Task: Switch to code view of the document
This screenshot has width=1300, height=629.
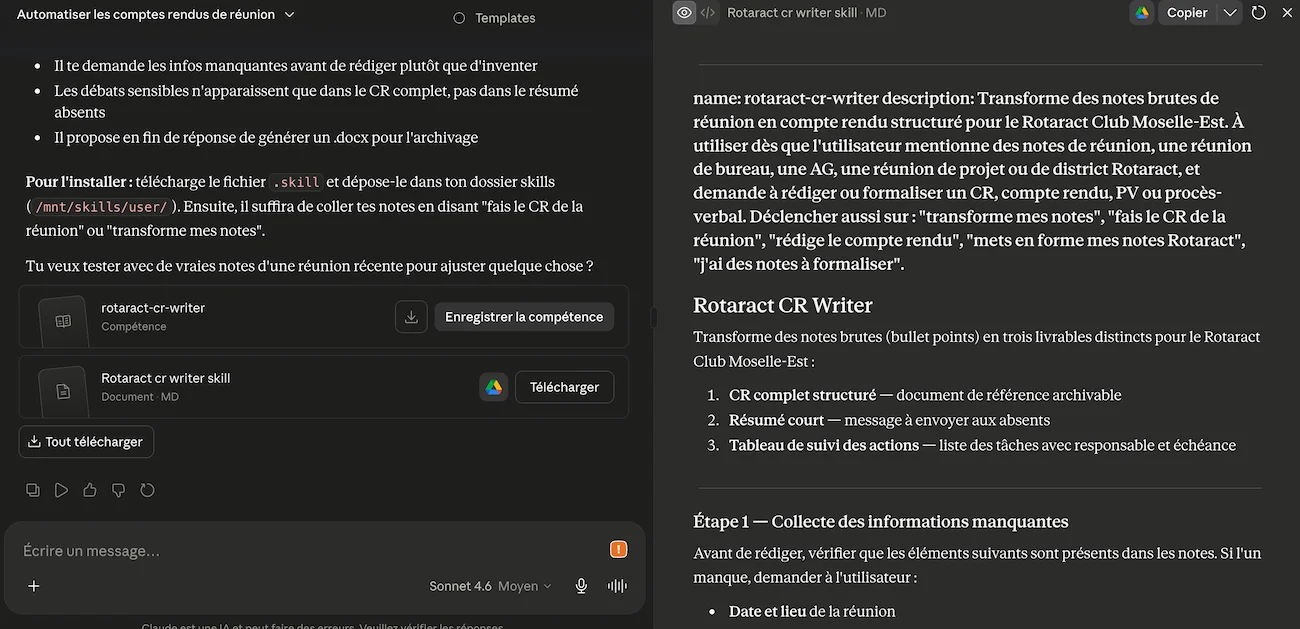Action: [x=708, y=13]
